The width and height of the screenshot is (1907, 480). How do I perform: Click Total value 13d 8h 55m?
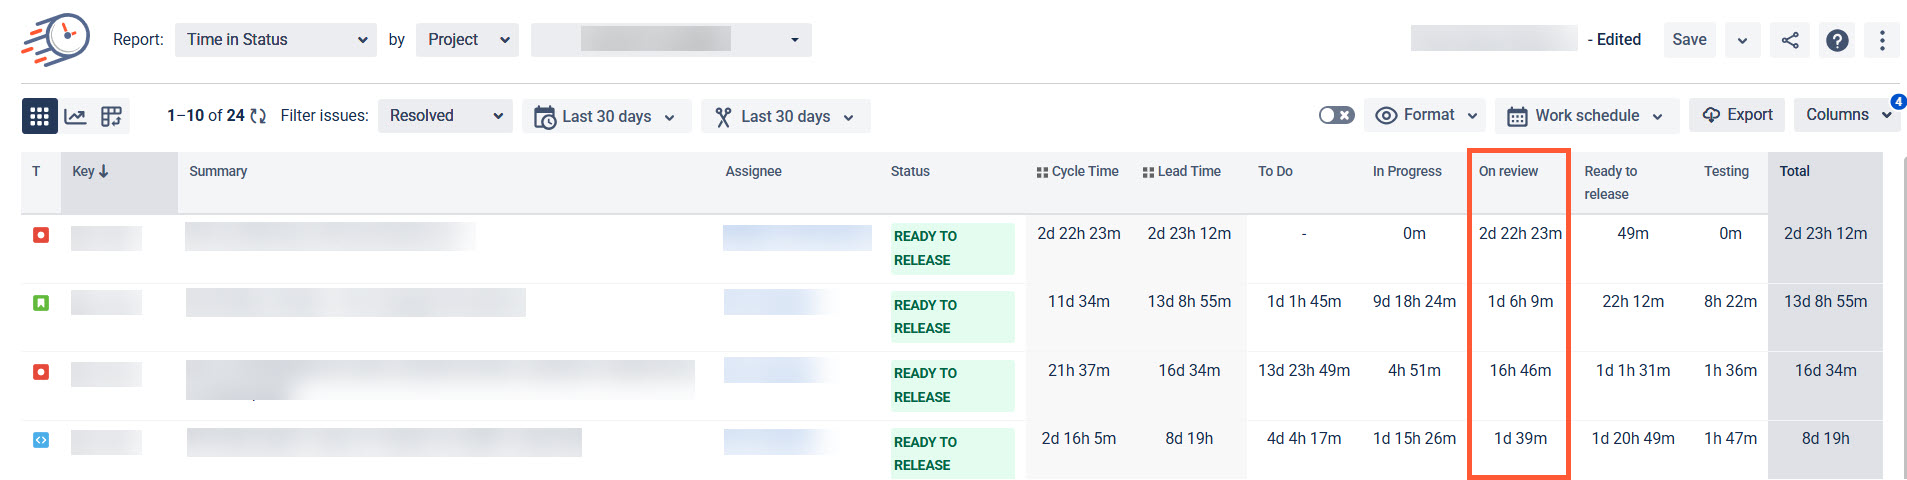[x=1825, y=302]
